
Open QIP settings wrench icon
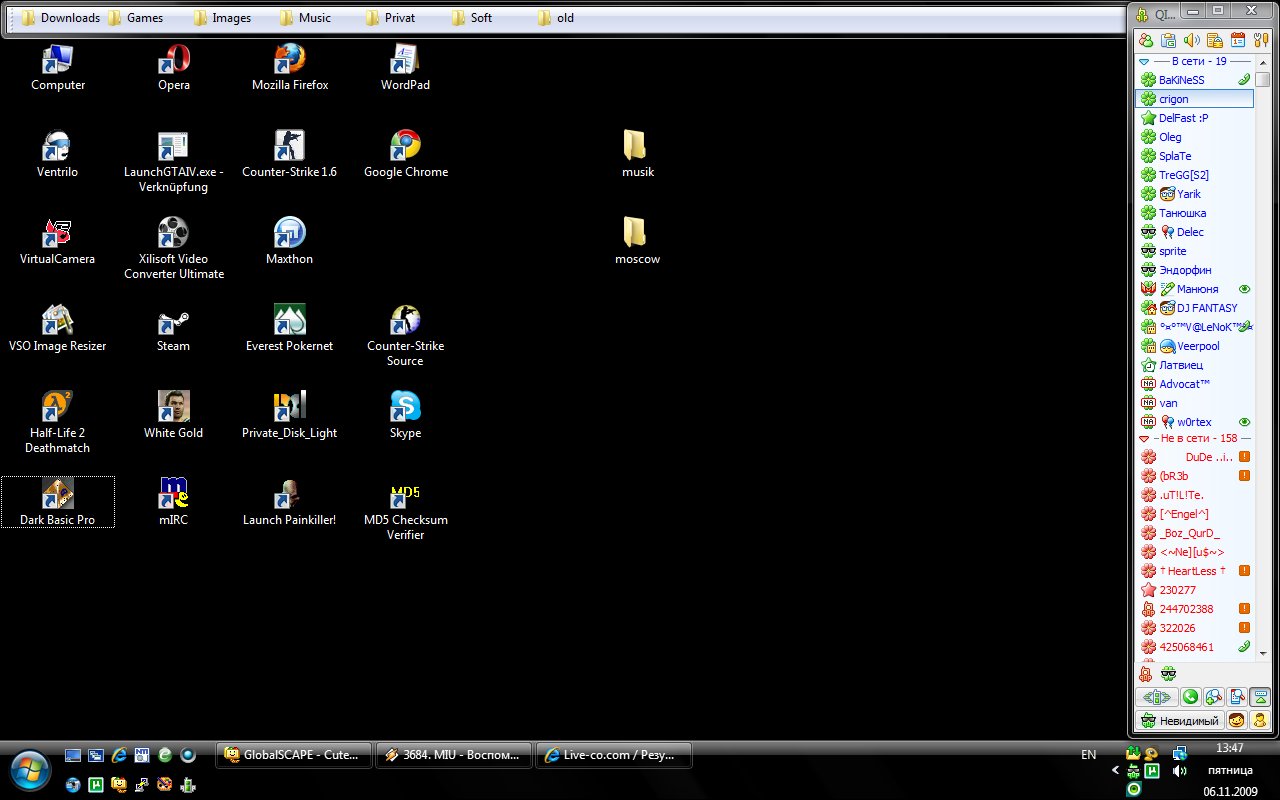(1261, 41)
